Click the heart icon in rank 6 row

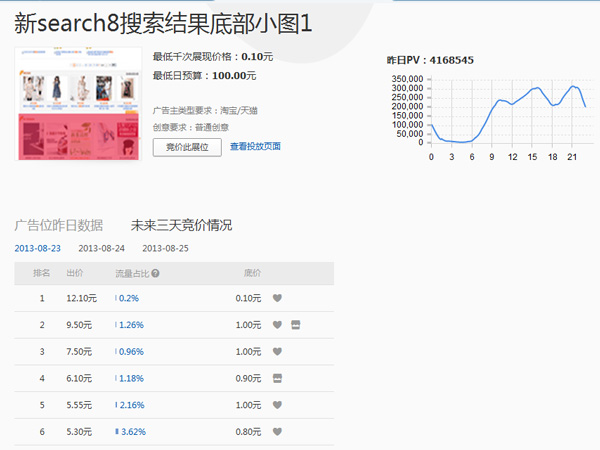pos(278,432)
